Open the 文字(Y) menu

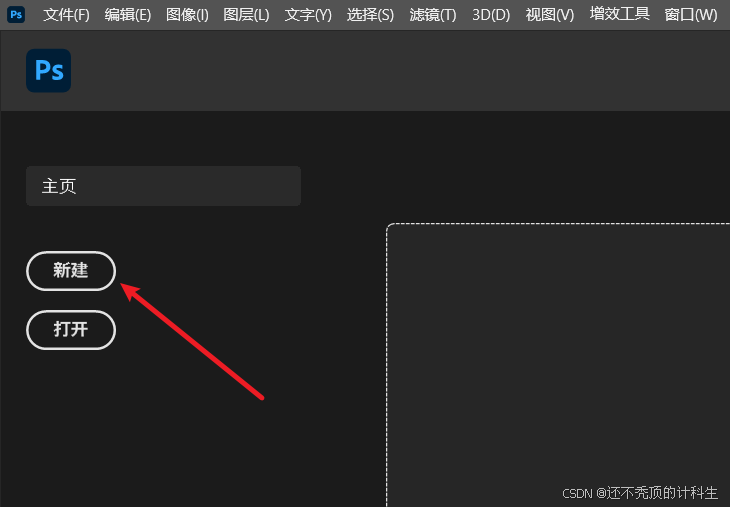pos(308,15)
